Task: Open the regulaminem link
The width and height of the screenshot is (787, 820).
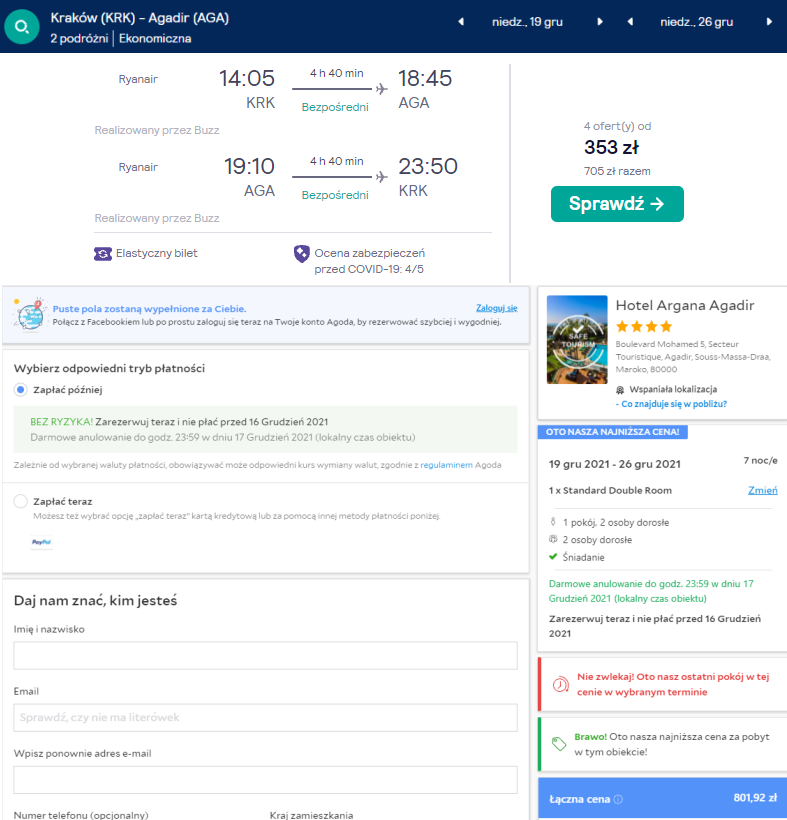Action: point(446,465)
